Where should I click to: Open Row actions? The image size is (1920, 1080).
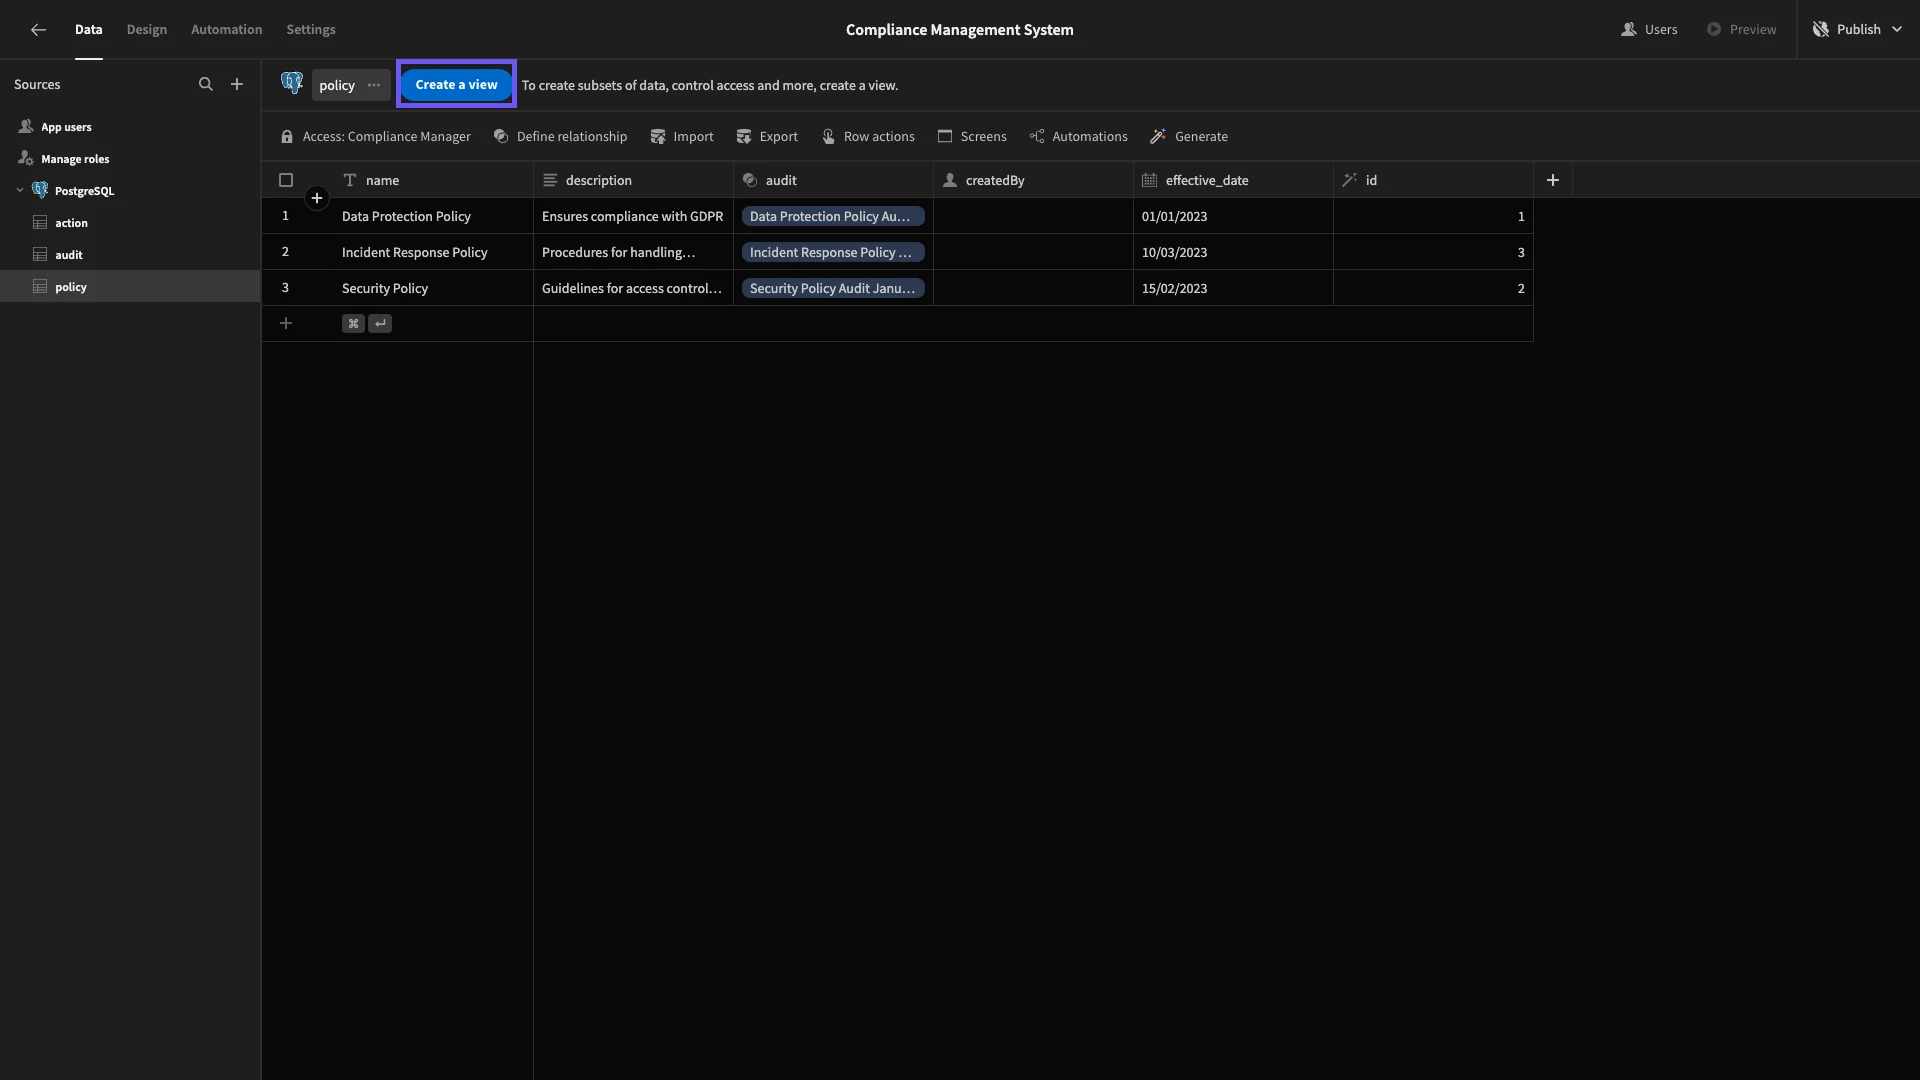click(x=868, y=137)
